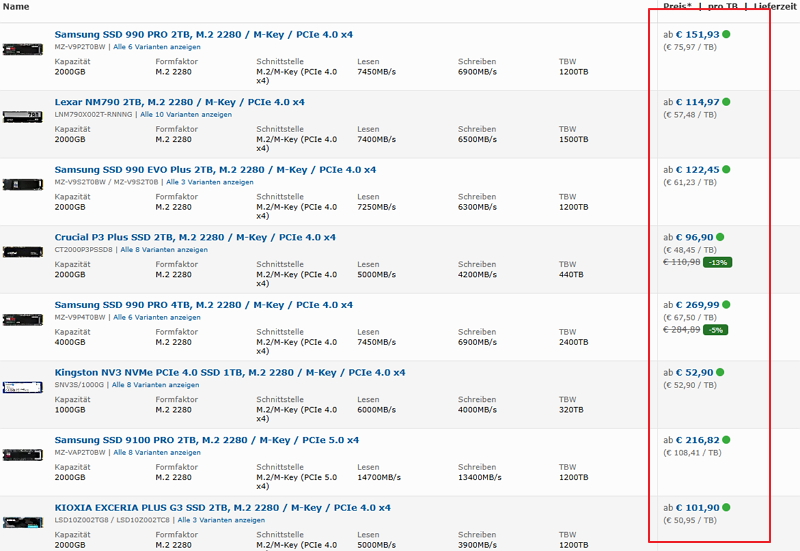Open KIOXIA EXCERIA PLUS G3 SSD 2TB link

pos(222,508)
